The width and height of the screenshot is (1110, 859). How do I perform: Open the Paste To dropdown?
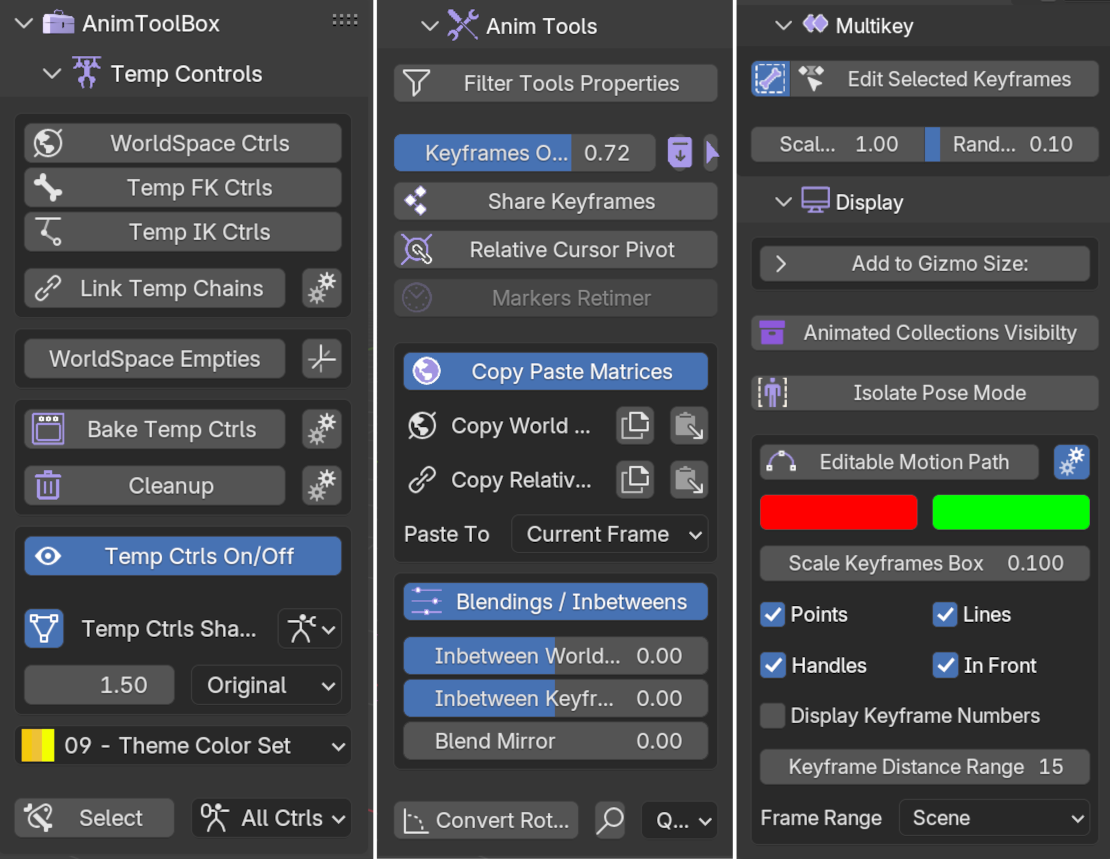pyautogui.click(x=609, y=533)
